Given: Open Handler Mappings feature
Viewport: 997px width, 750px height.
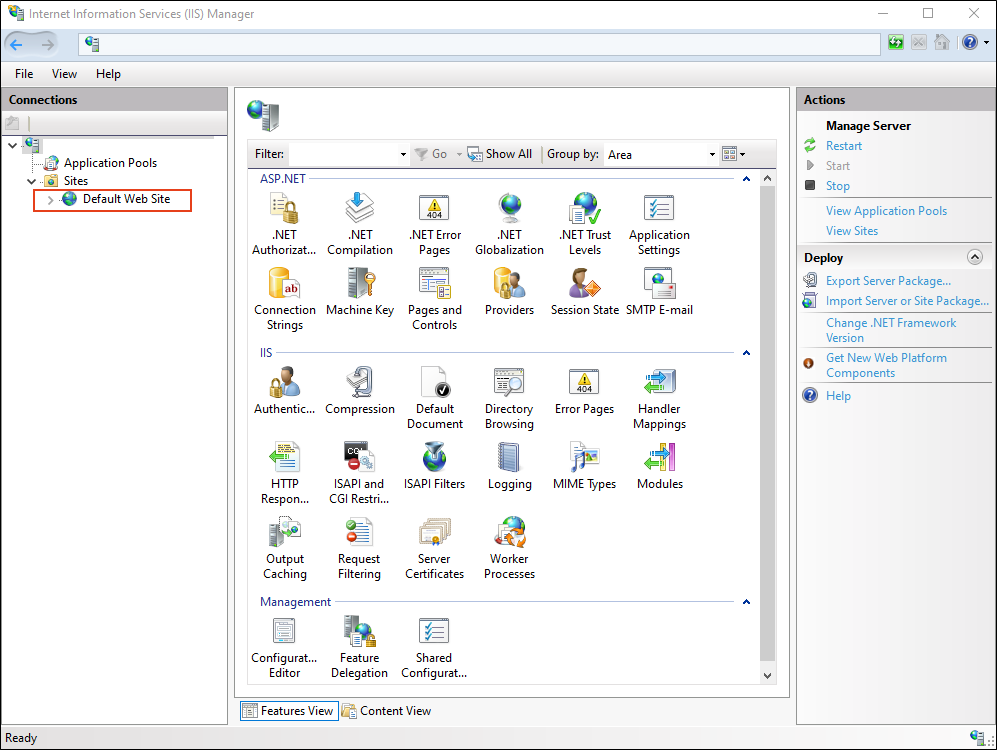Looking at the screenshot, I should click(659, 399).
